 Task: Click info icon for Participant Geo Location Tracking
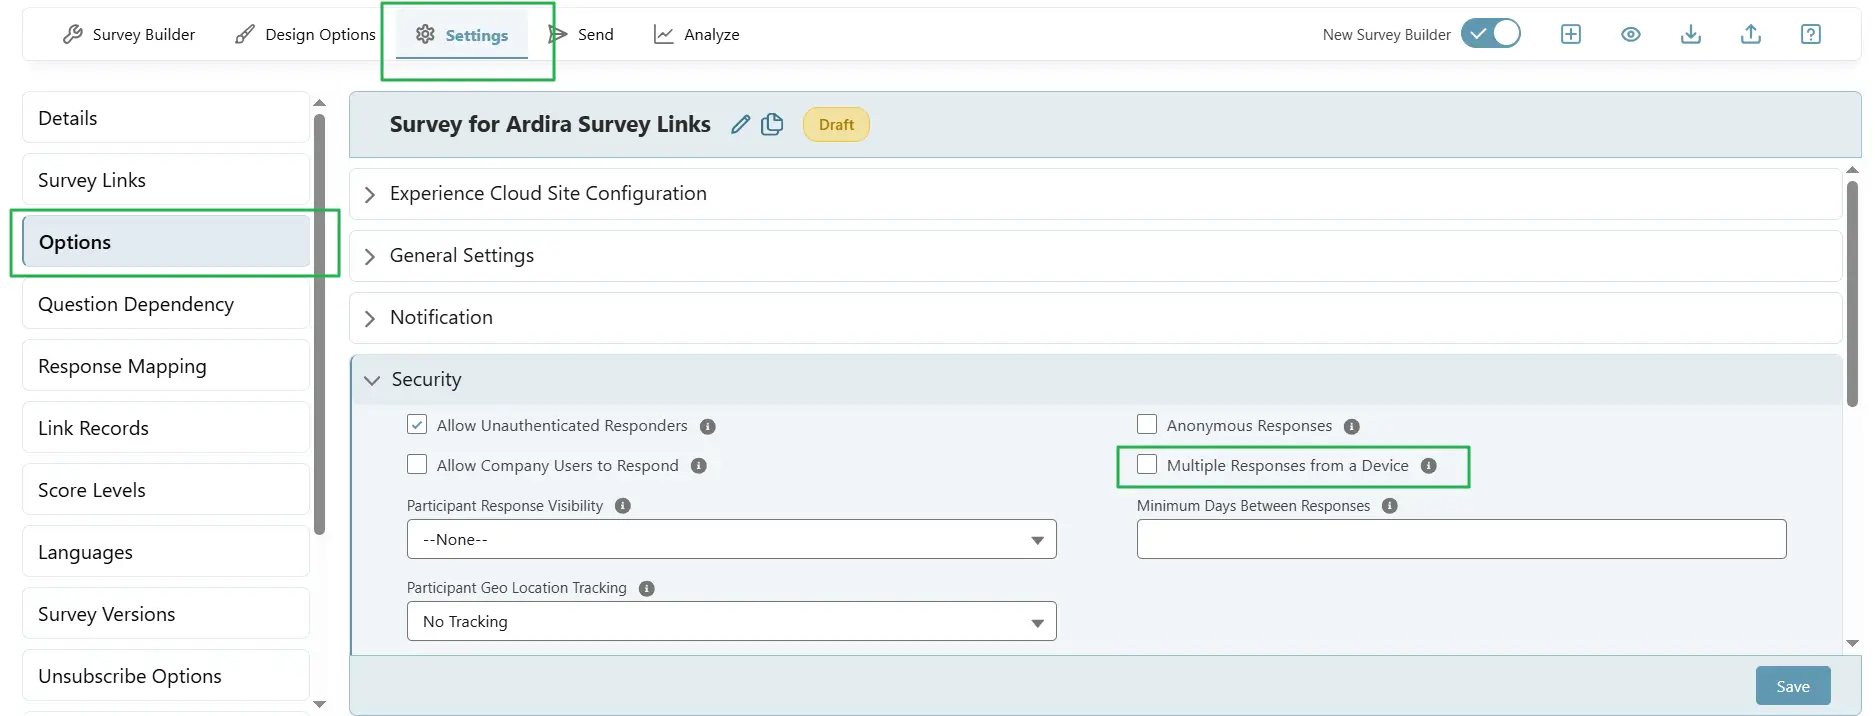point(646,589)
